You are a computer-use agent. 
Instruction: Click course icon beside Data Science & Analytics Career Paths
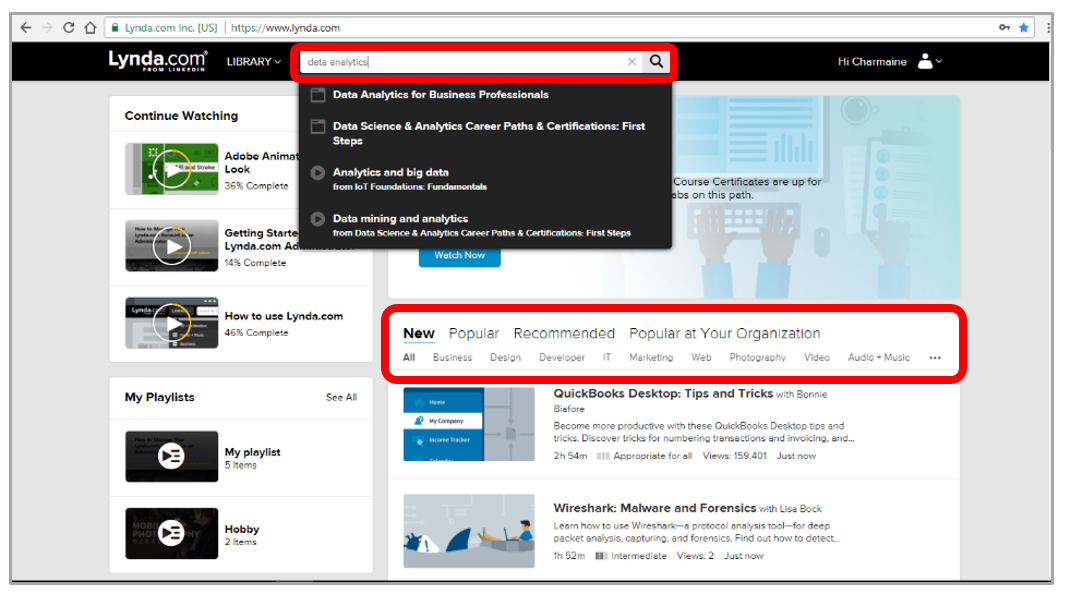(x=318, y=126)
